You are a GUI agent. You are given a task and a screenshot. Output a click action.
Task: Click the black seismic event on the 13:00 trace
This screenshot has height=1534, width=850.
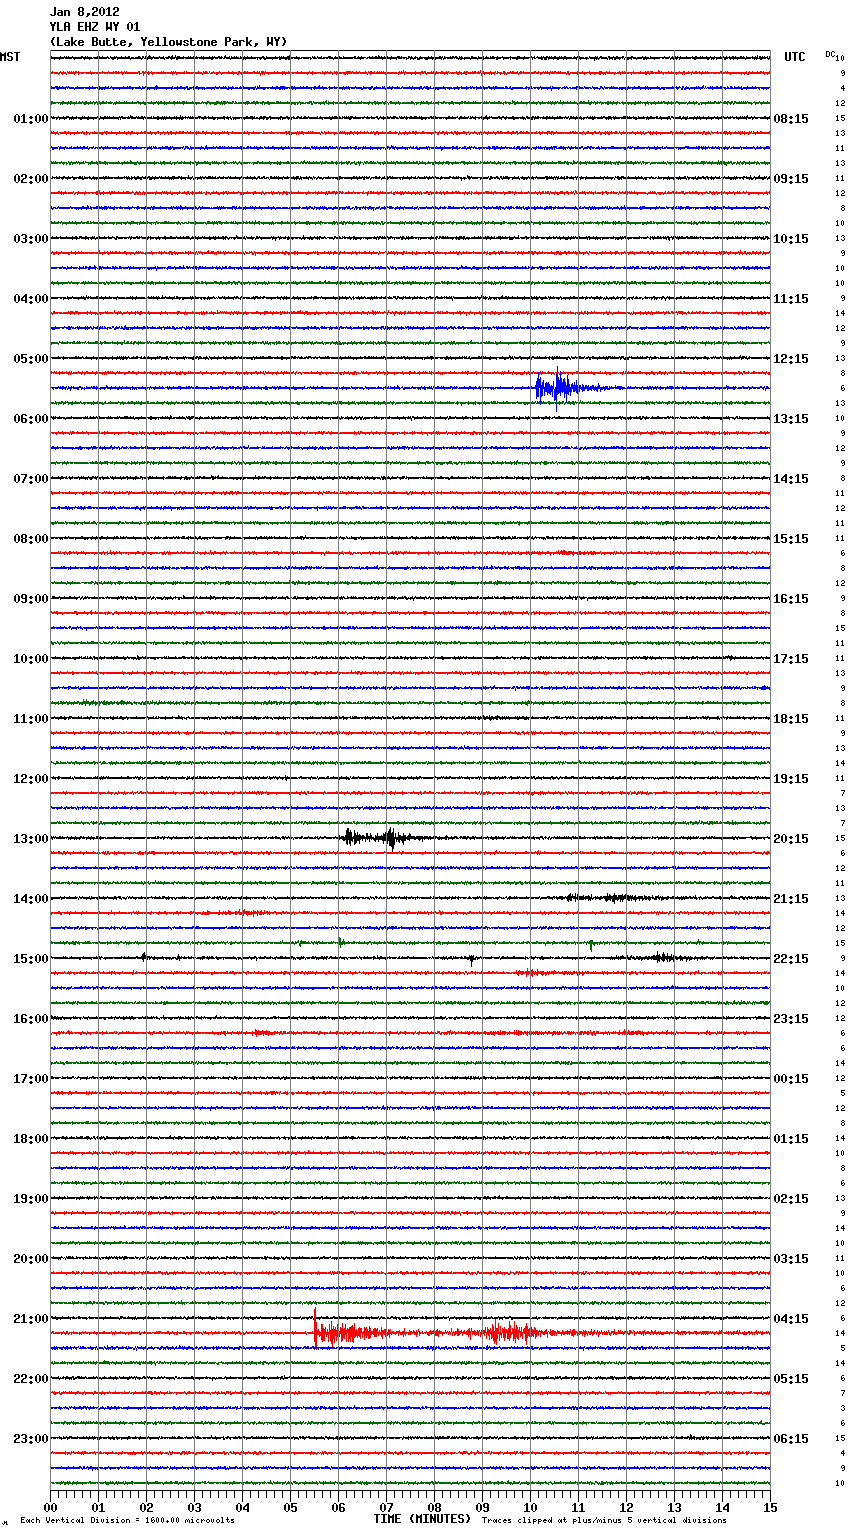click(x=385, y=838)
